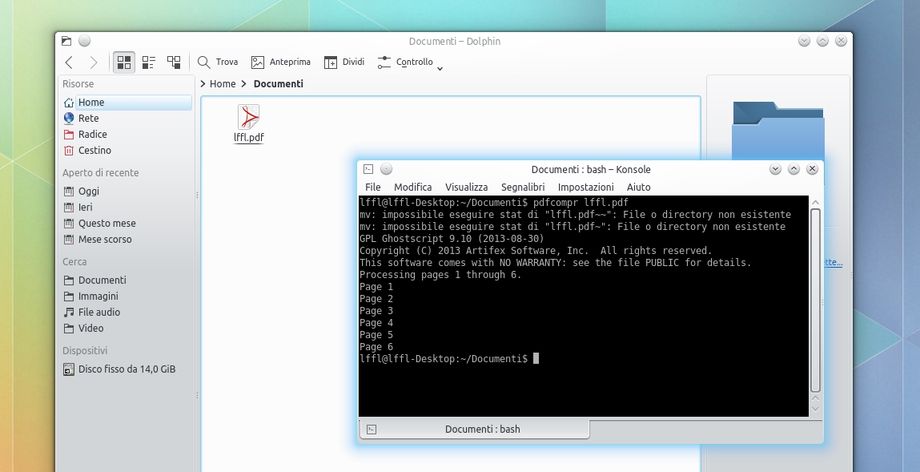Select Home in Risorse panel
920x472 pixels.
[127, 102]
